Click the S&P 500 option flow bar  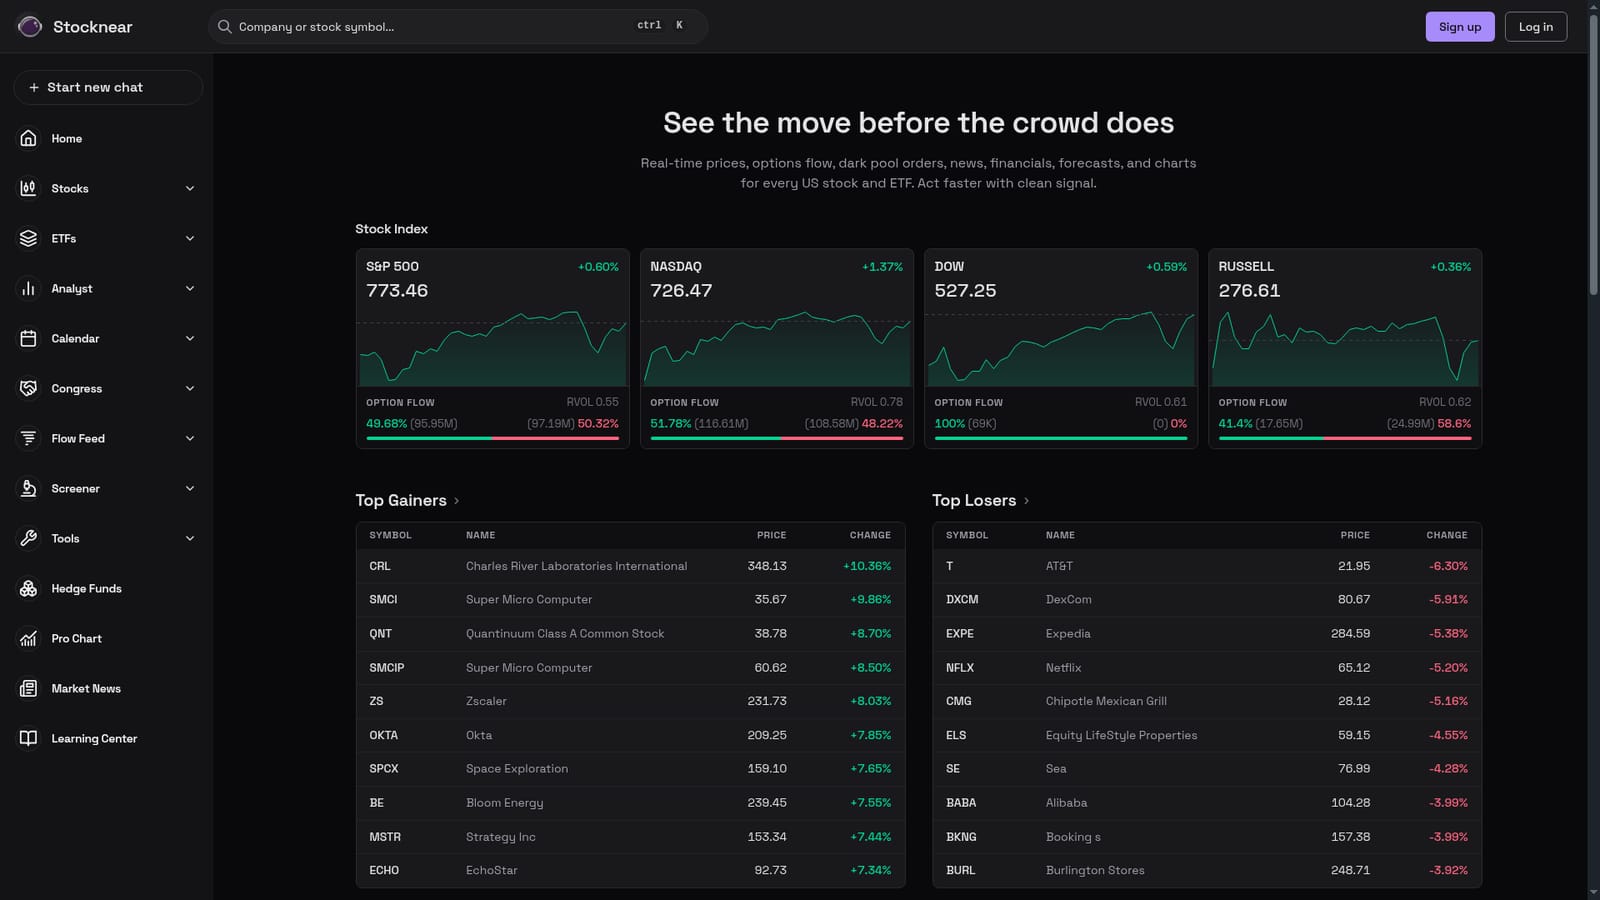pyautogui.click(x=492, y=438)
